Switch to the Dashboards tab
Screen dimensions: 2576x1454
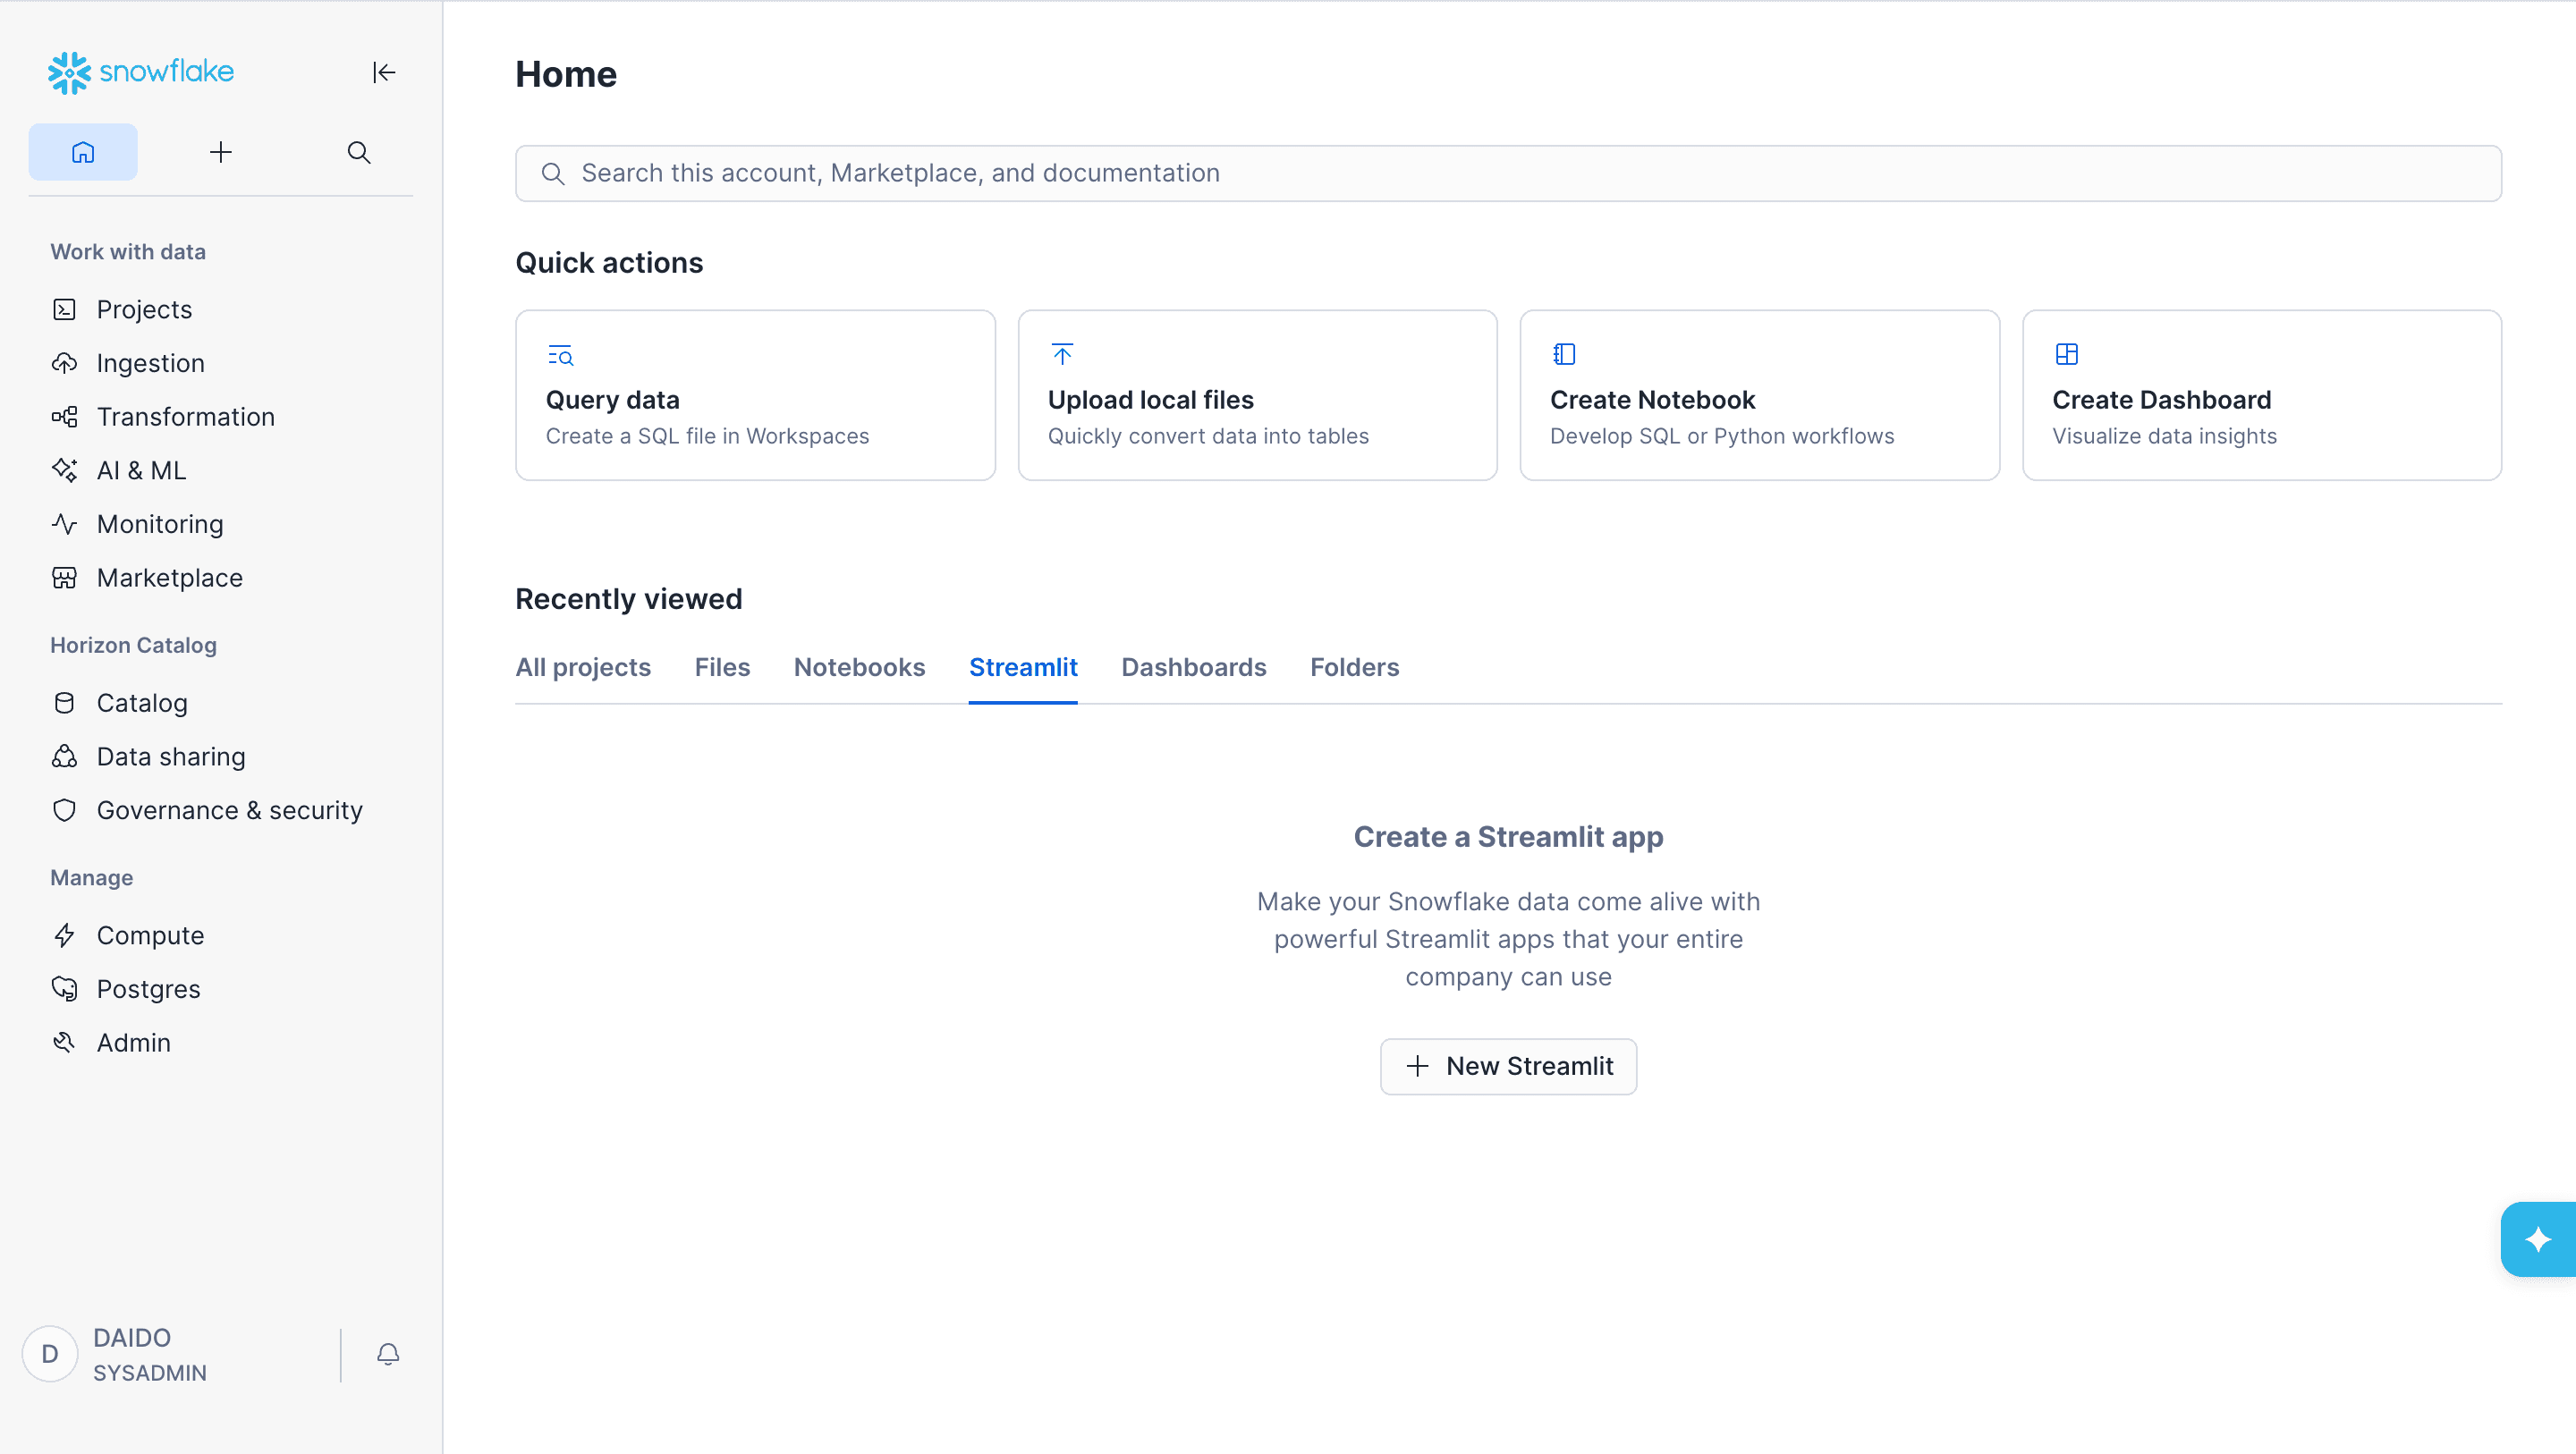(x=1193, y=667)
